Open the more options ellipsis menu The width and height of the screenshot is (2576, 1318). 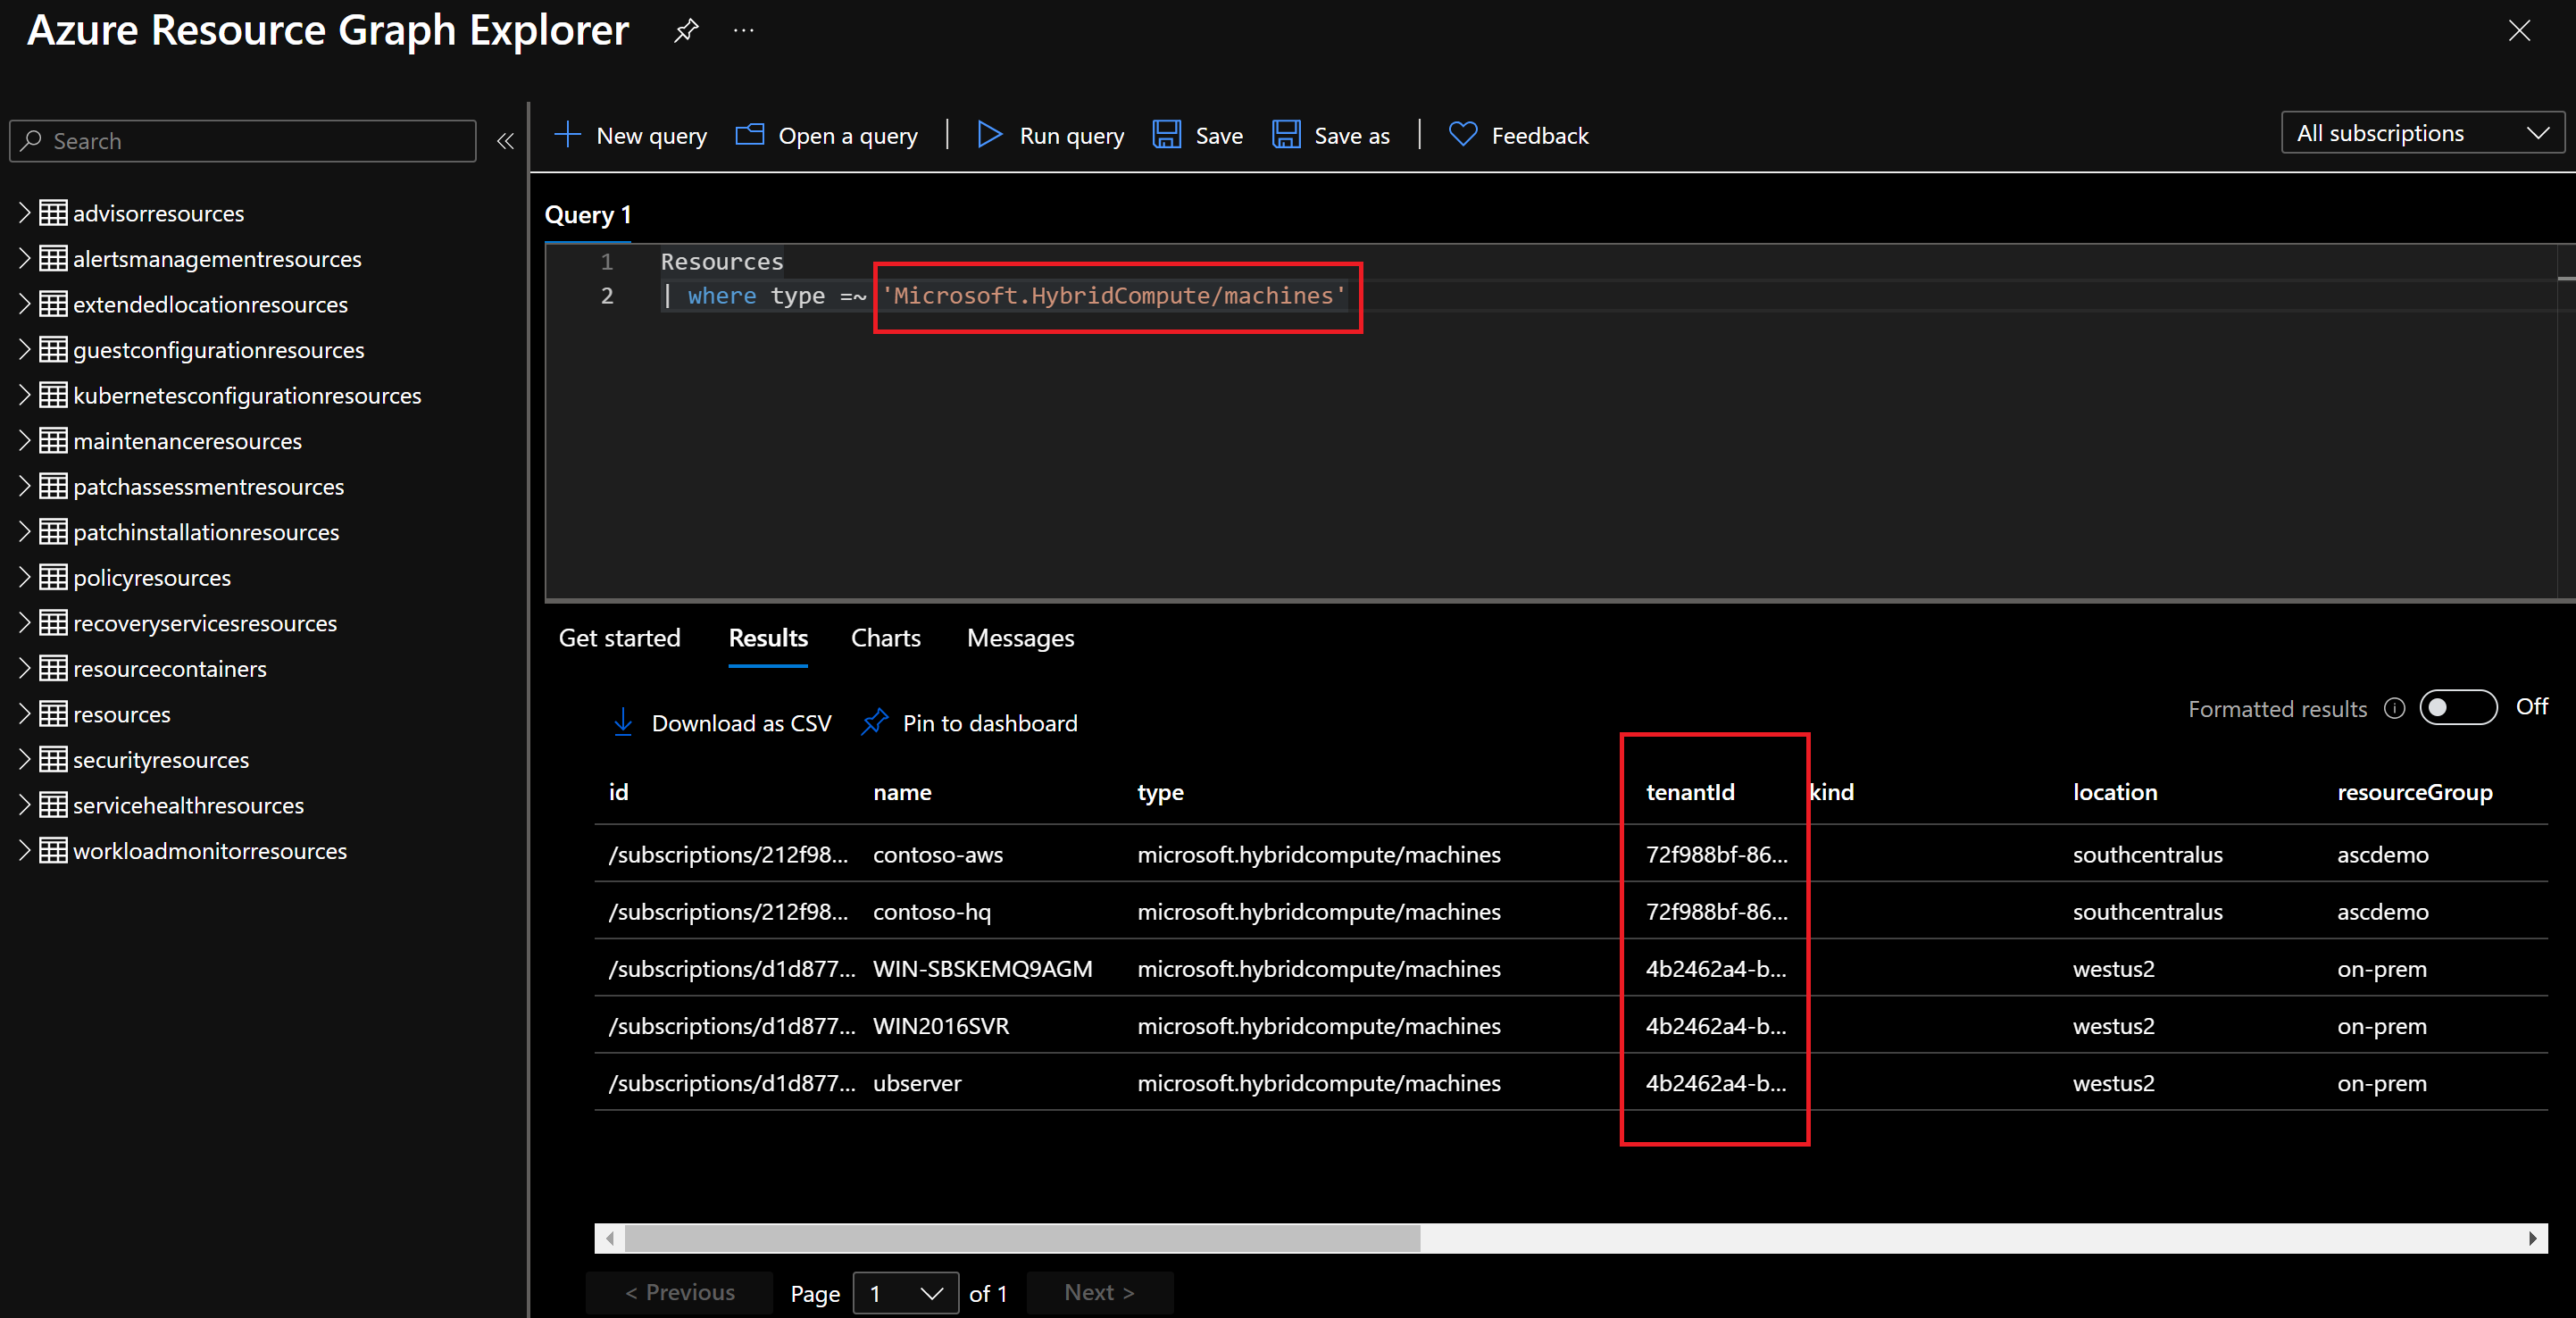(x=743, y=30)
